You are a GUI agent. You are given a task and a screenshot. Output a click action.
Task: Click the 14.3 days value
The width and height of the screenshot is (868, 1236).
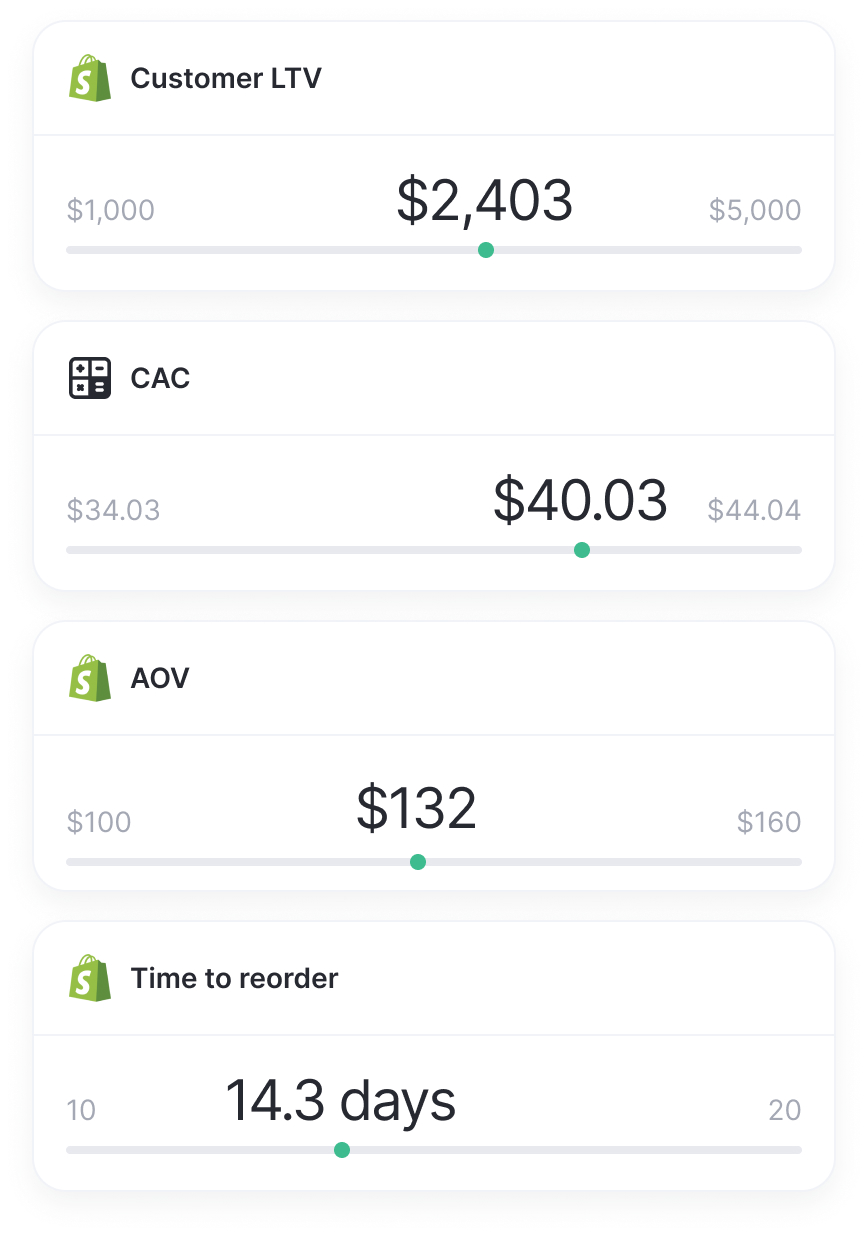pyautogui.click(x=340, y=1100)
